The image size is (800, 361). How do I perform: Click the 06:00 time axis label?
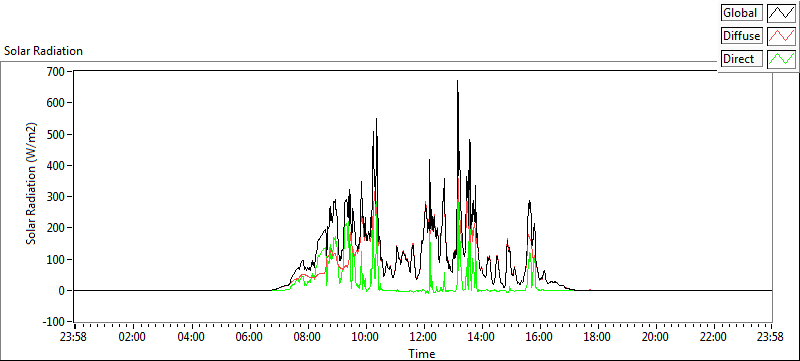249,337
